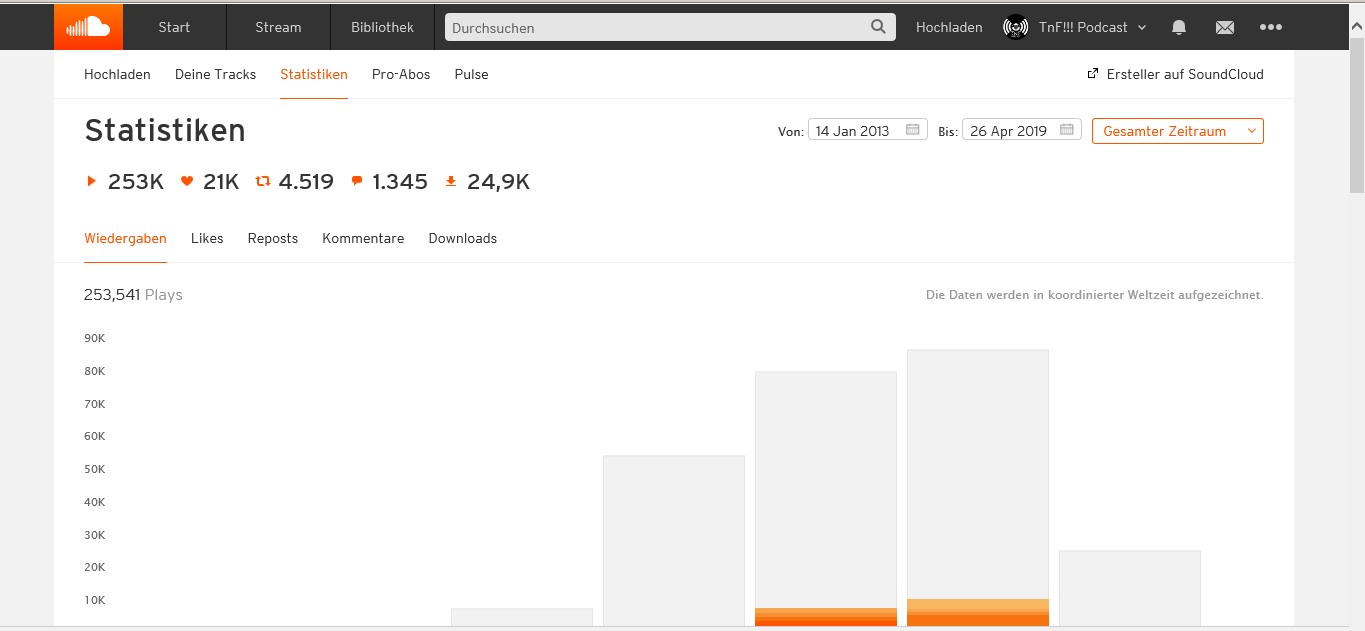Select the Statistiken tab
The image size is (1365, 631).
coord(314,74)
